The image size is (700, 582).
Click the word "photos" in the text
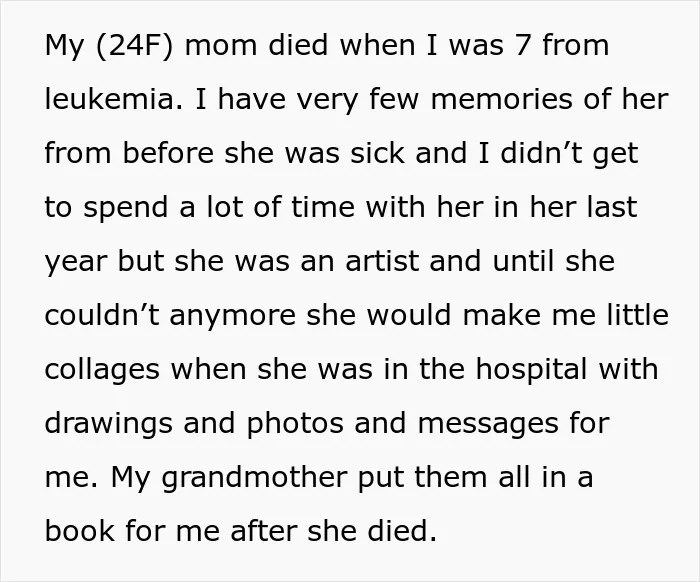coord(295,424)
